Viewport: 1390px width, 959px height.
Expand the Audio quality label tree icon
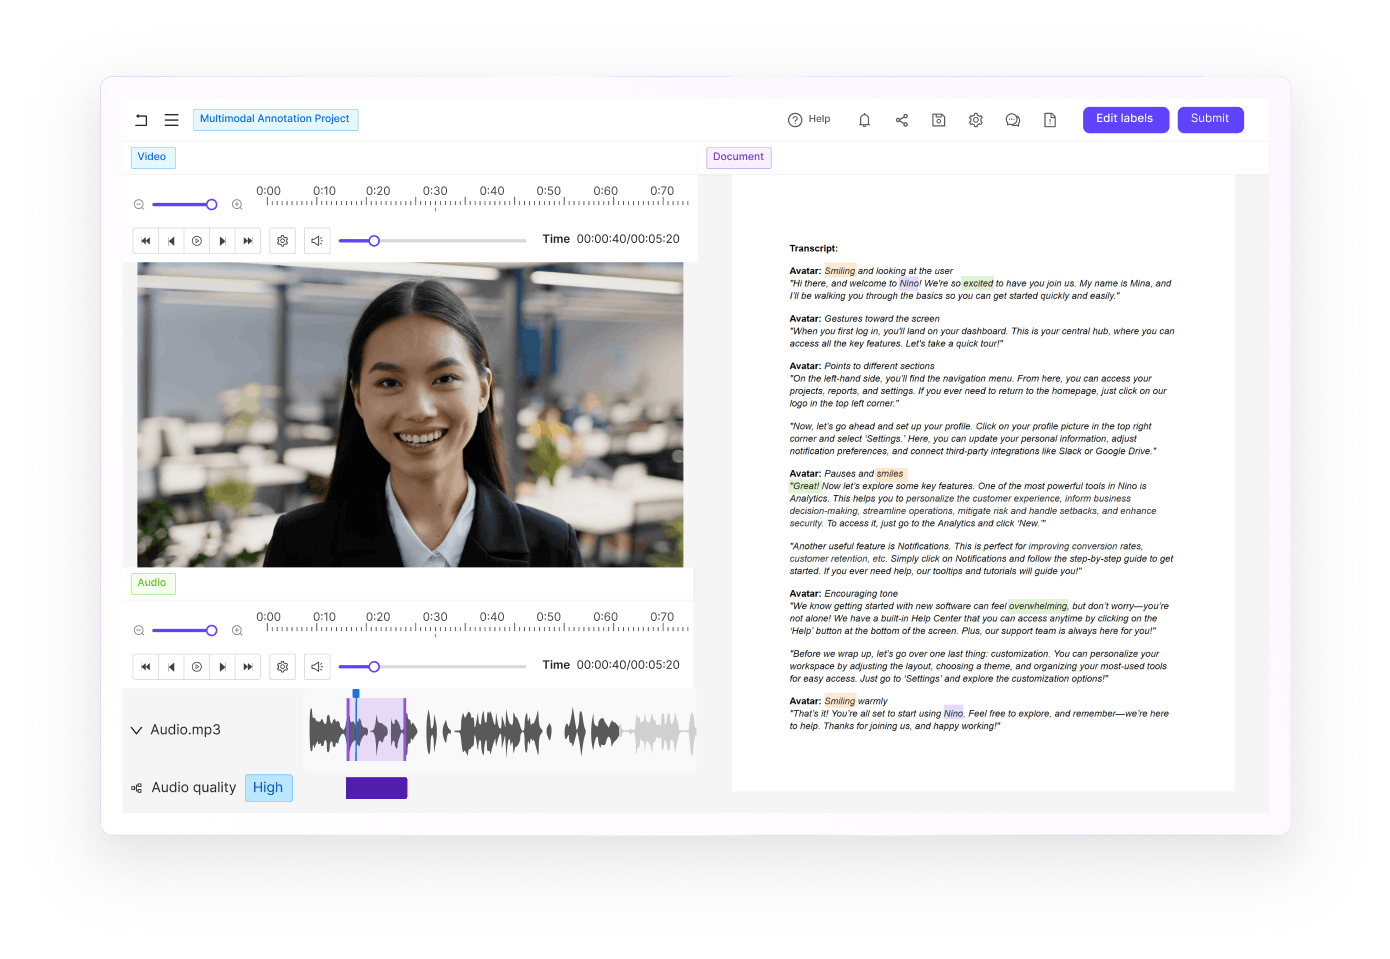point(137,788)
